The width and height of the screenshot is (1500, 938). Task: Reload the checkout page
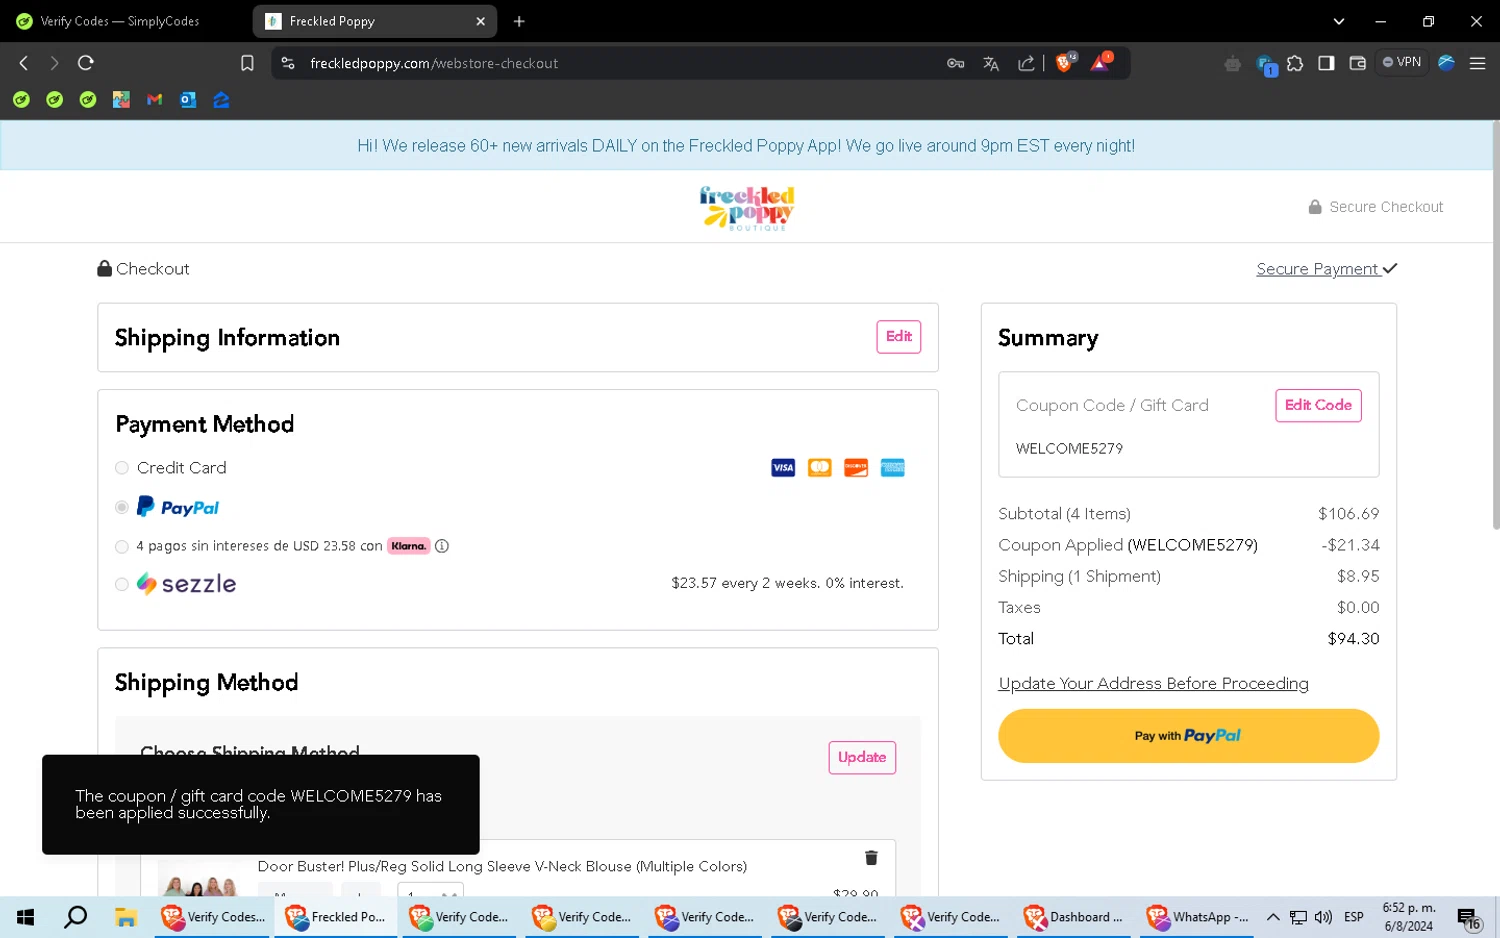click(86, 63)
